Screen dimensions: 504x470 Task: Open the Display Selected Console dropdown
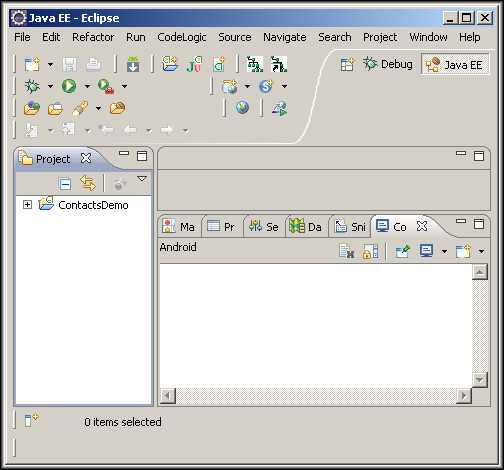pyautogui.click(x=444, y=251)
